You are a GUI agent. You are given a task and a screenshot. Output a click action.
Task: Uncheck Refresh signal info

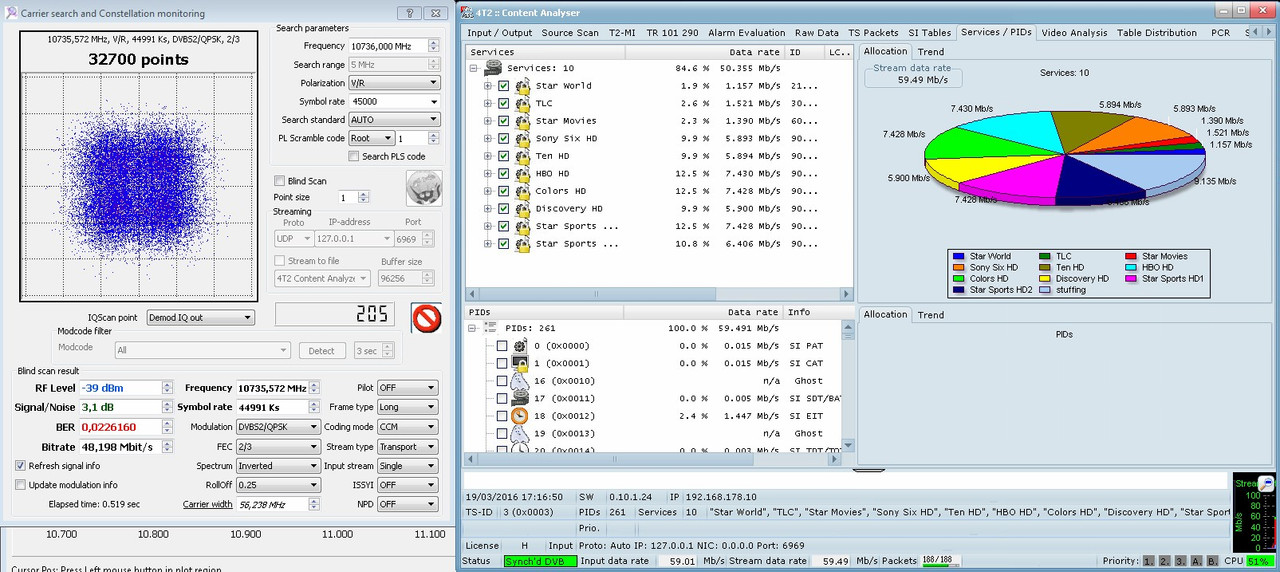coord(21,465)
